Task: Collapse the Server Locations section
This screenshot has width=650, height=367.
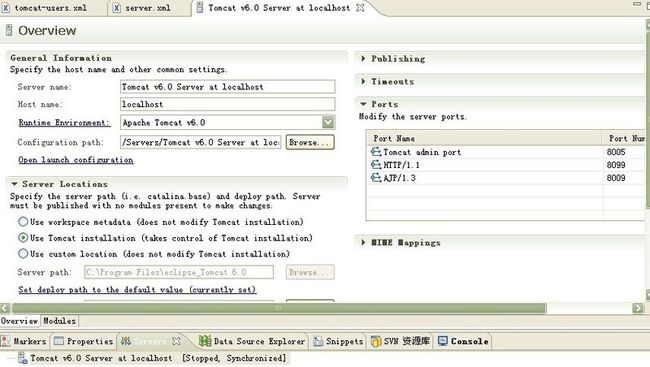Action: click(x=15, y=184)
